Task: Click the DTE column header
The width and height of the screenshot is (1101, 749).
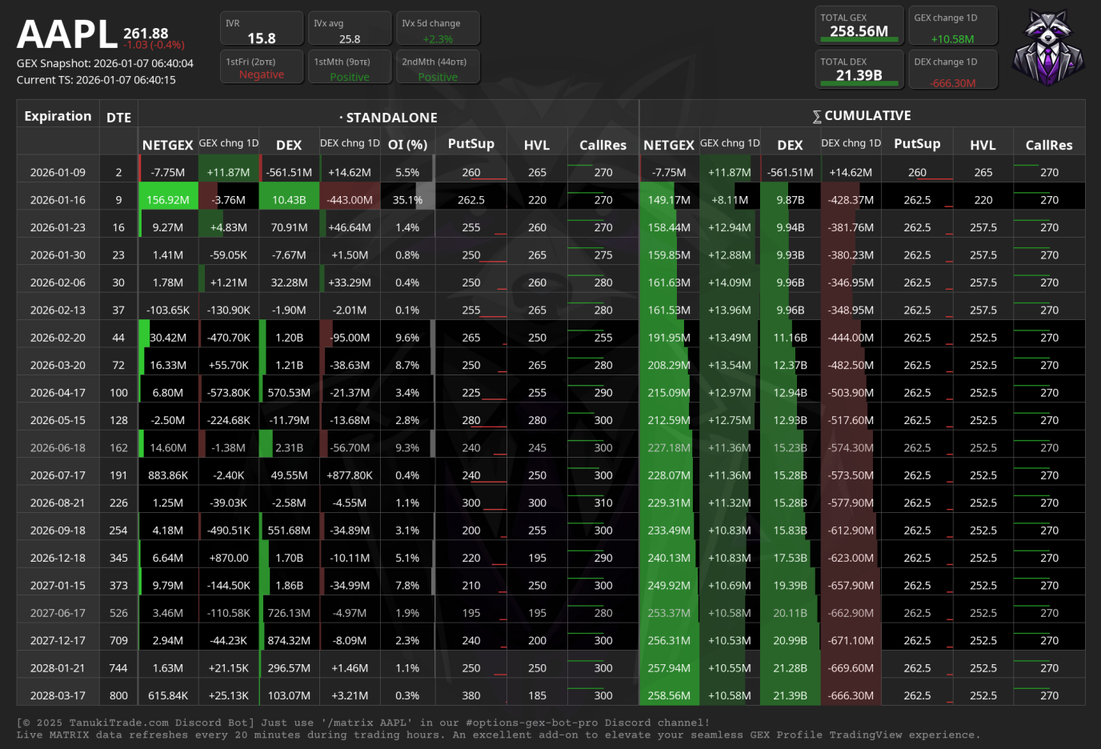Action: (x=119, y=117)
